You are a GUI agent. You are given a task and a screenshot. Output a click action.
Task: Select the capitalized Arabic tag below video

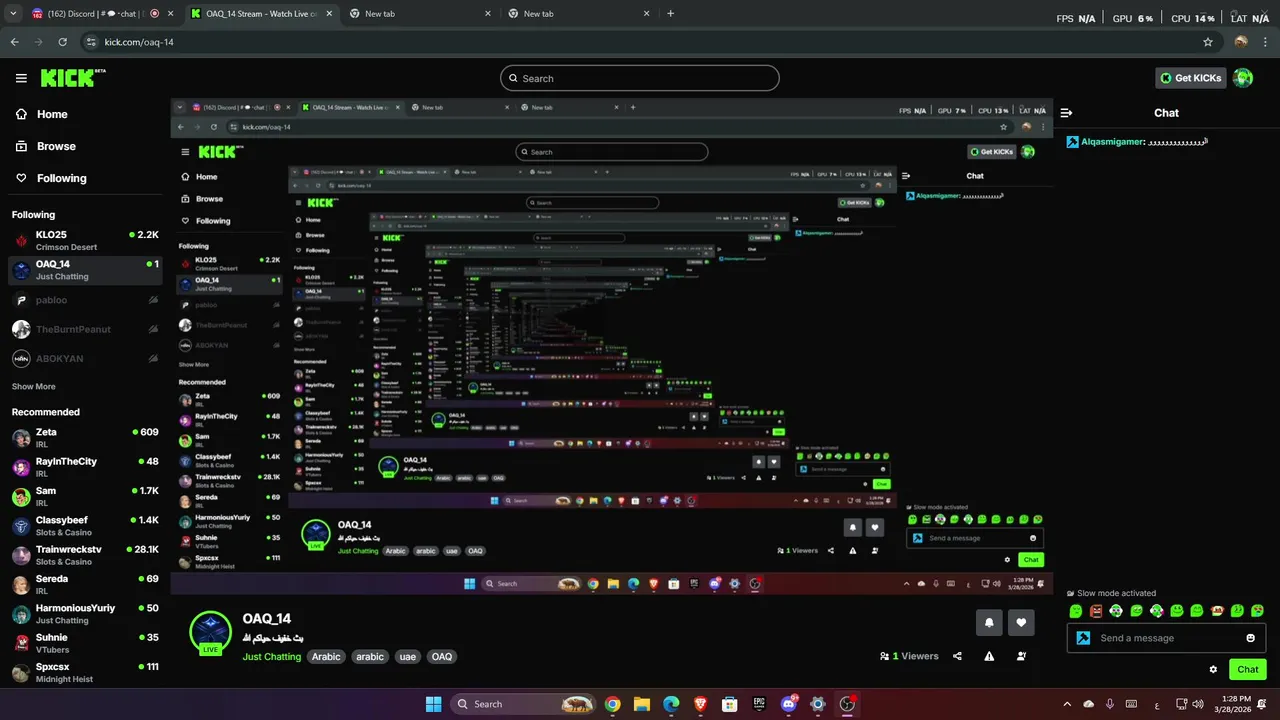[326, 657]
